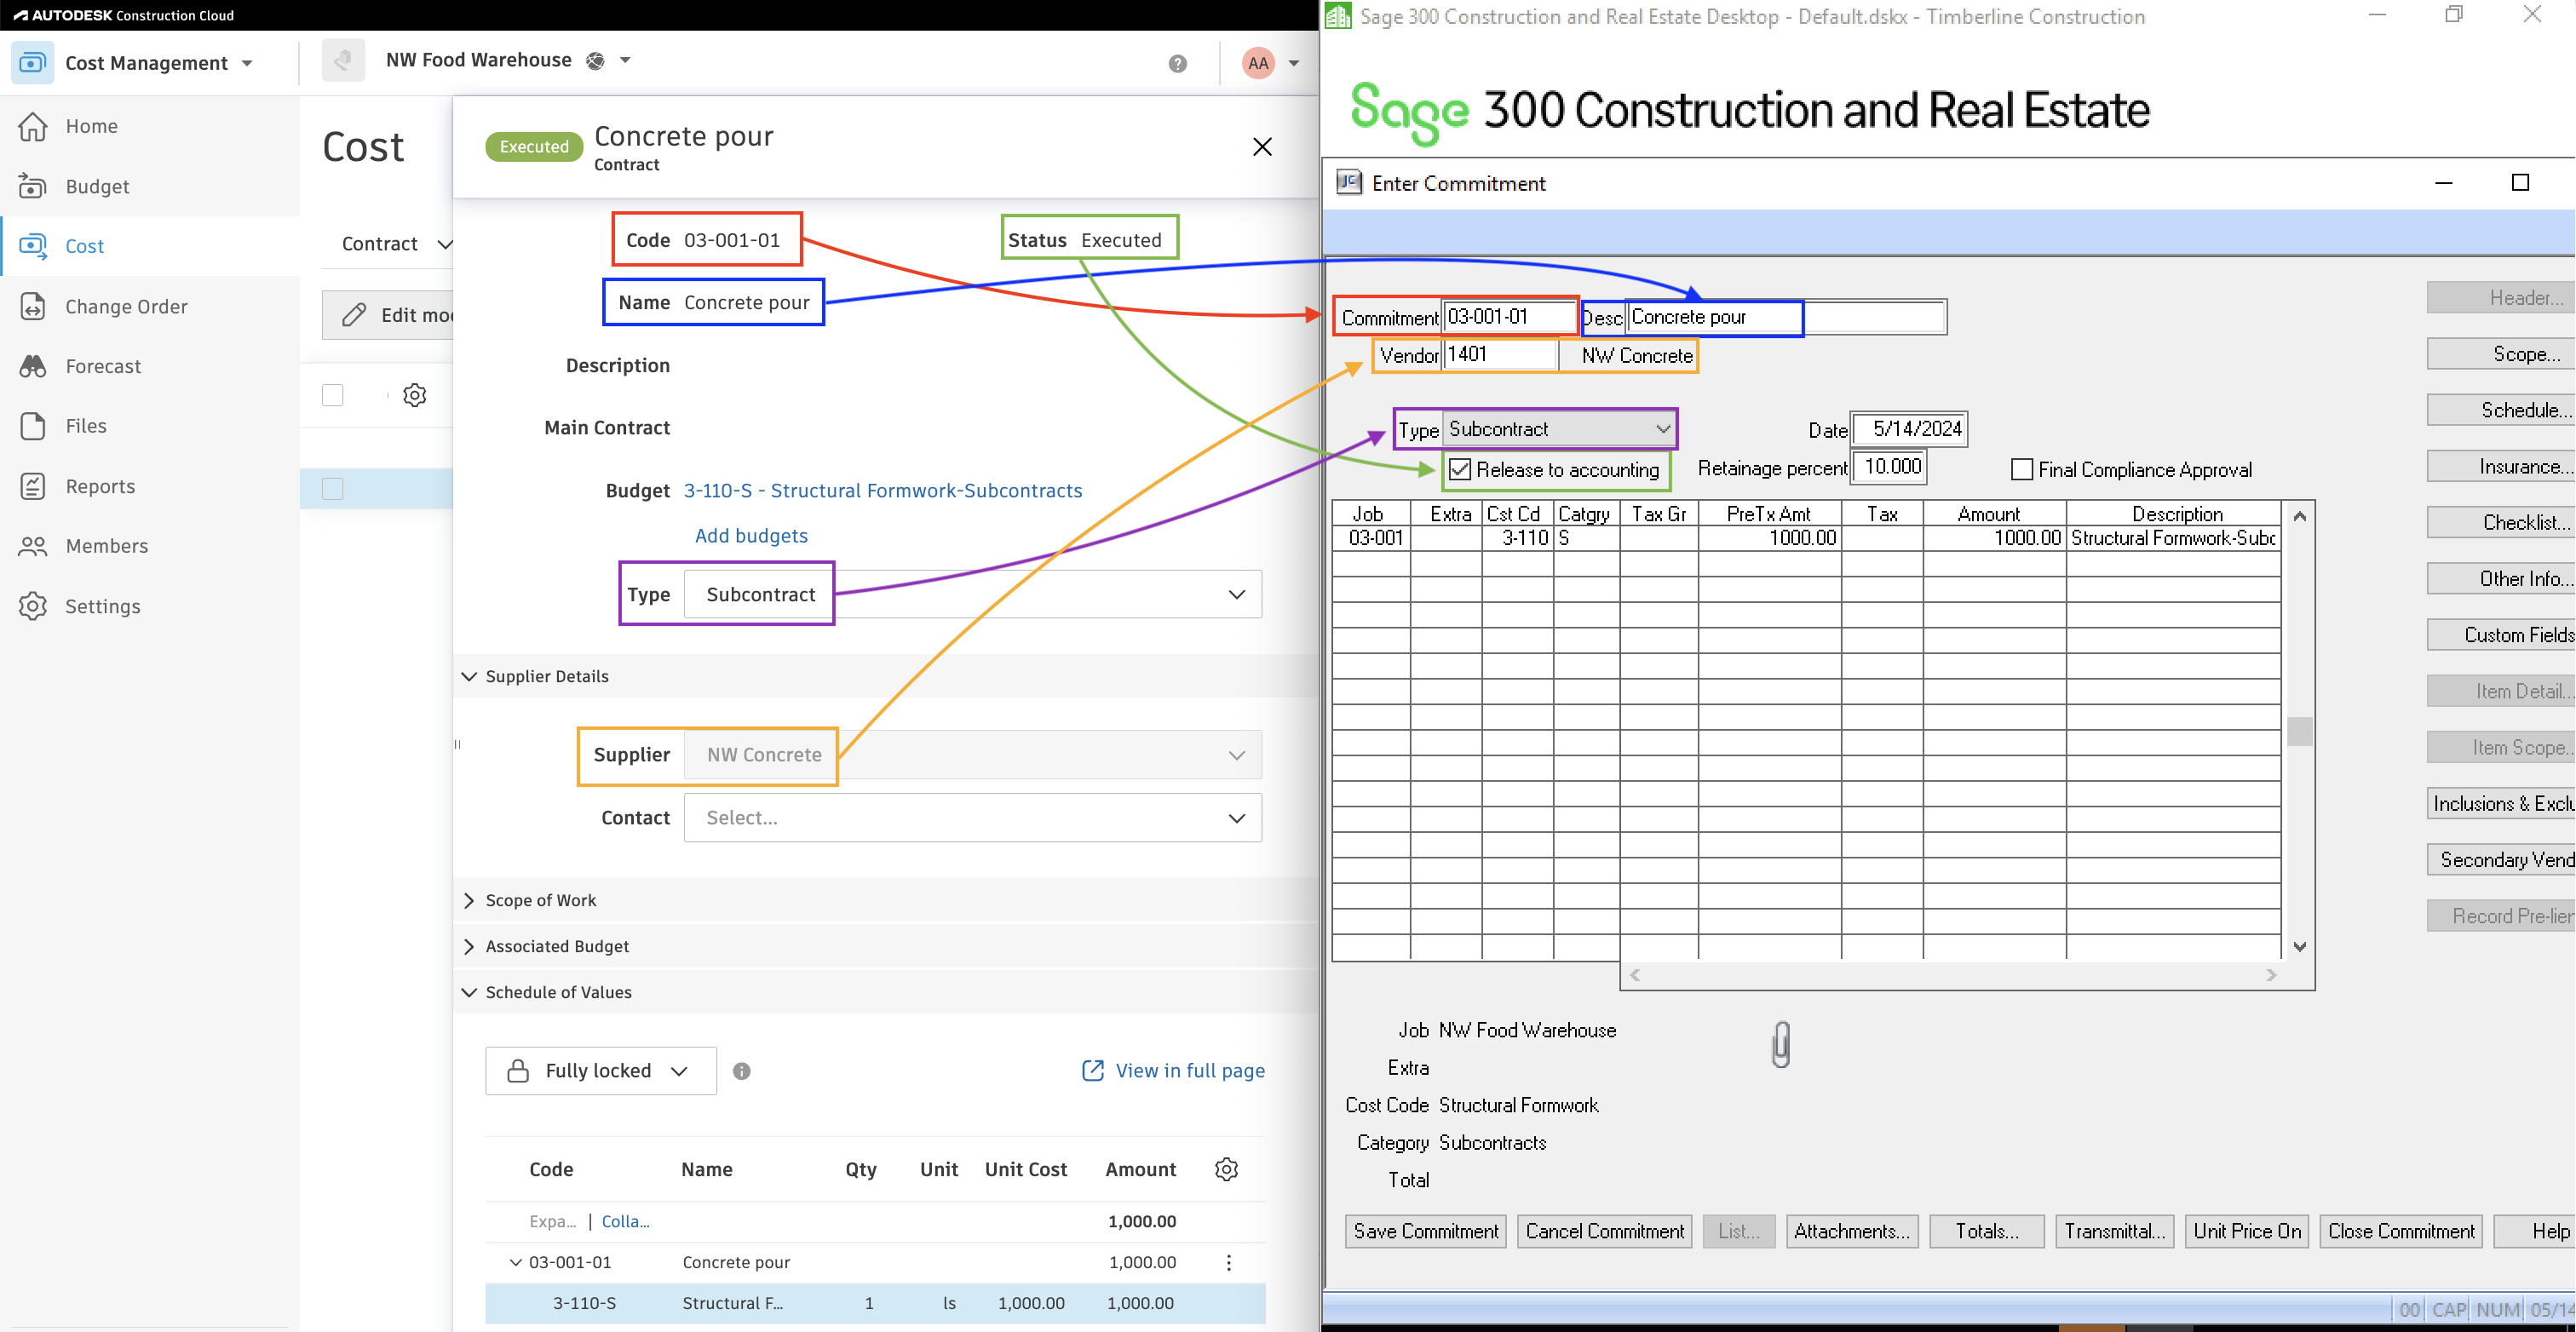2576x1332 pixels.
Task: Expand the Associated Budget section
Action: [468, 947]
